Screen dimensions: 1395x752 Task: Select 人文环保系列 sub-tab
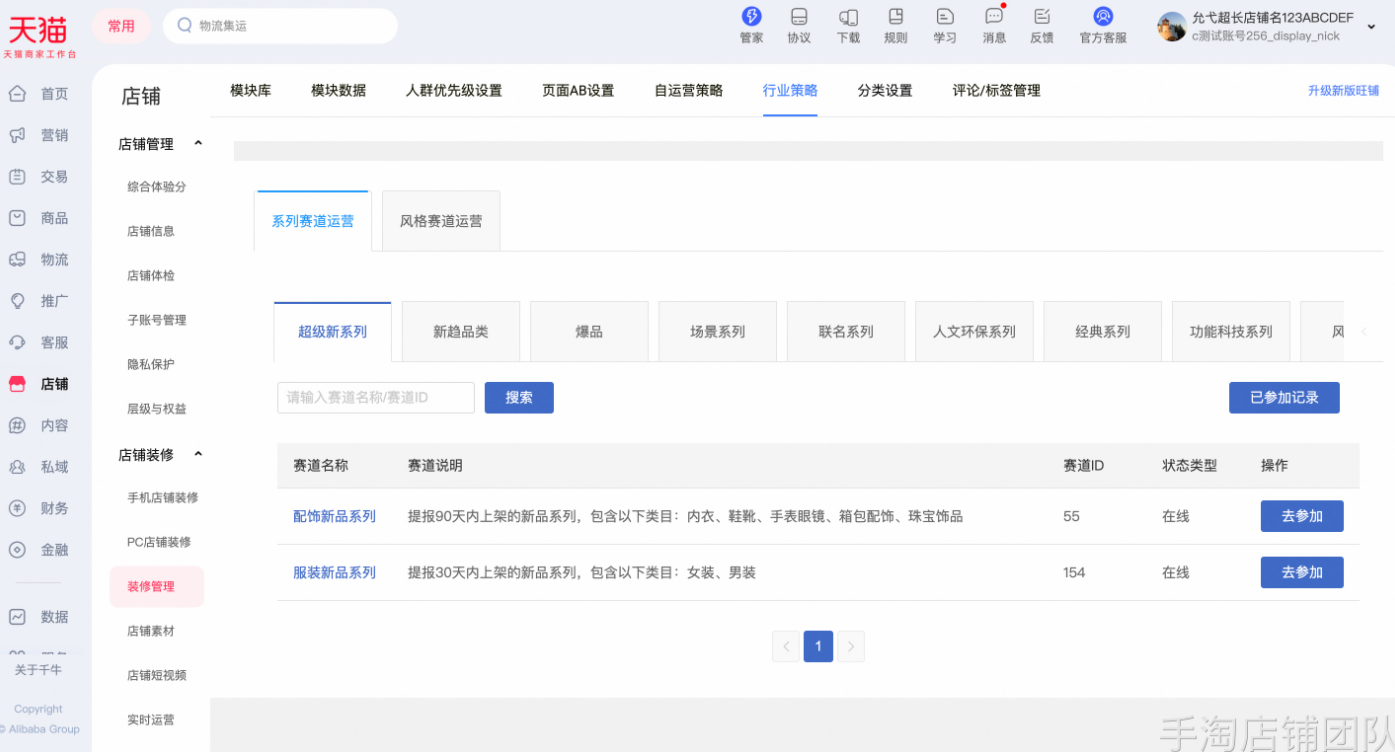[x=974, y=332]
